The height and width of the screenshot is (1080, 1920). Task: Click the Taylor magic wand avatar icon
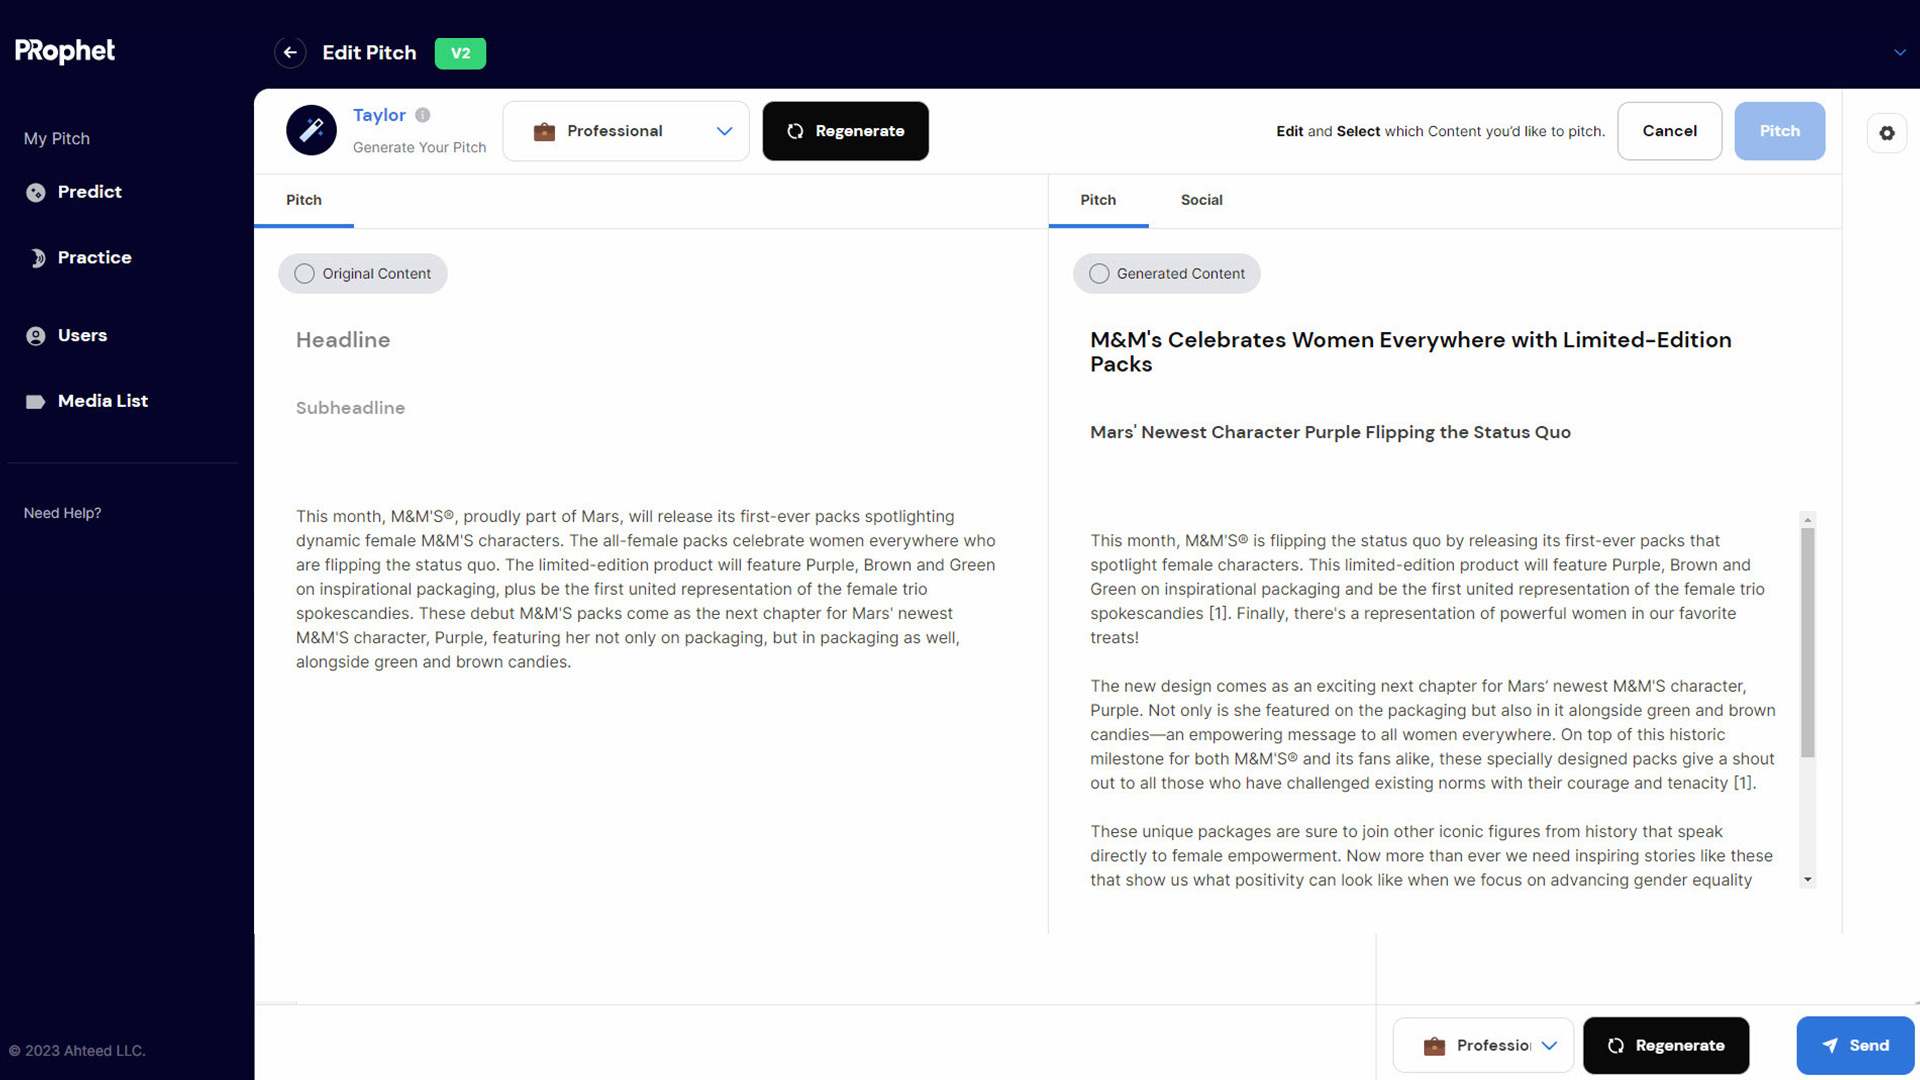tap(311, 130)
